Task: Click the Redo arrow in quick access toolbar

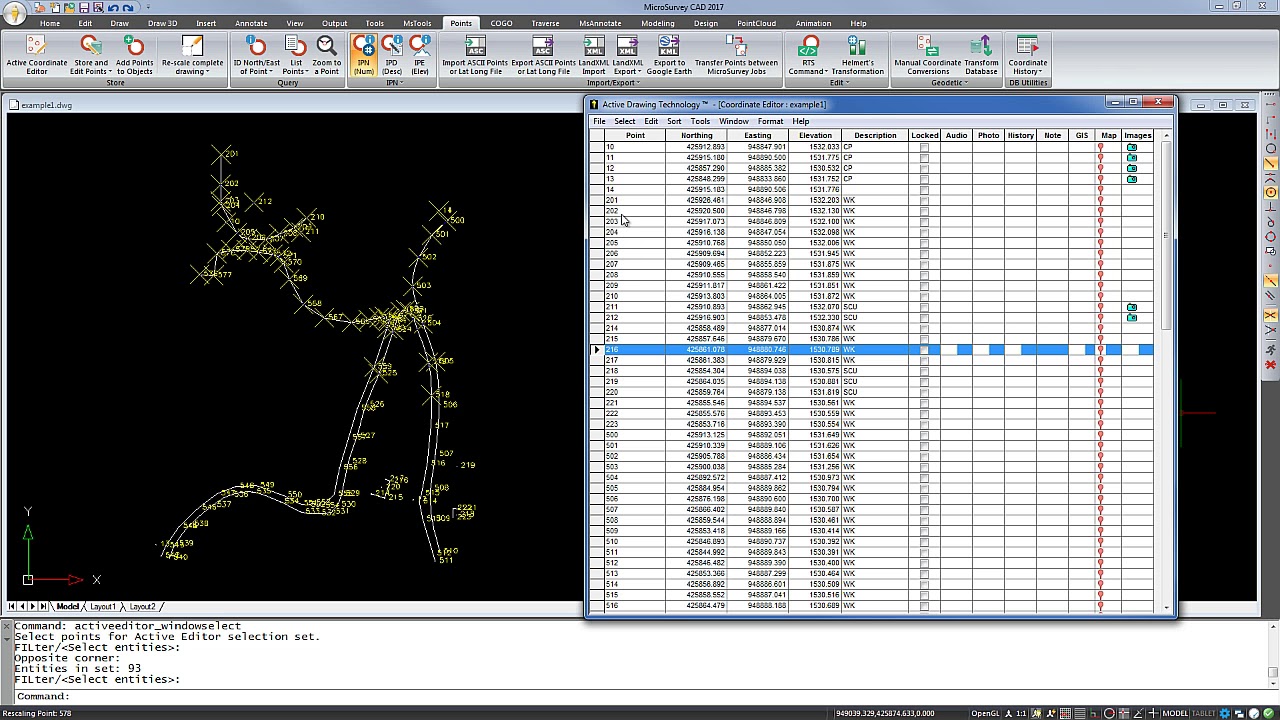Action: (127, 7)
